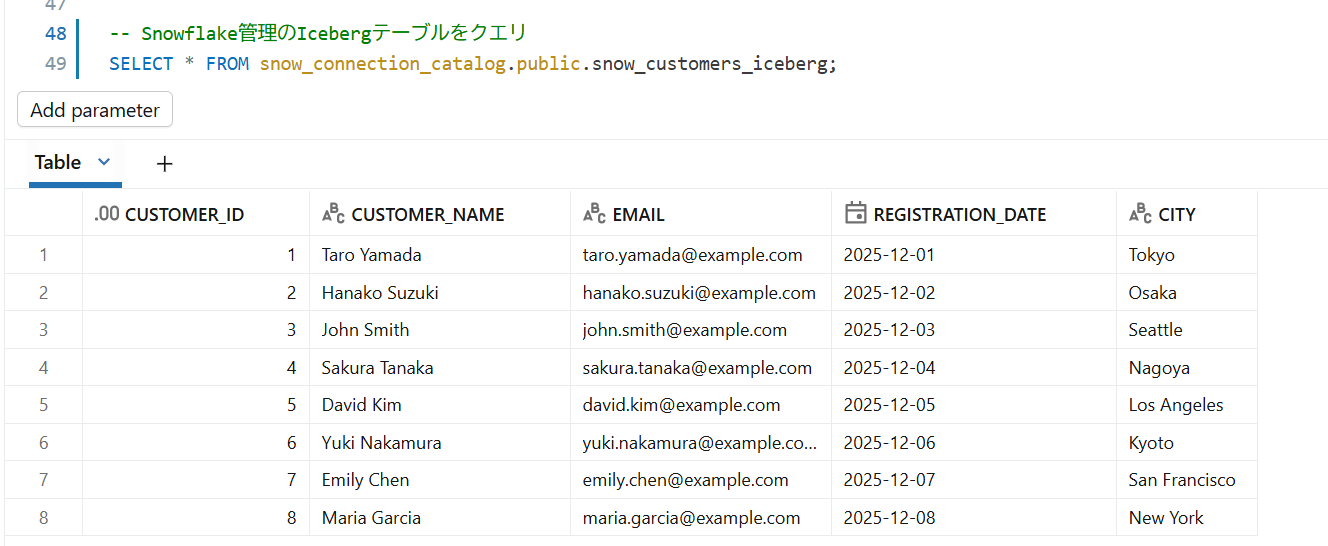Select the Table results tab
Viewport: 1328px width, 546px height.
[58, 162]
